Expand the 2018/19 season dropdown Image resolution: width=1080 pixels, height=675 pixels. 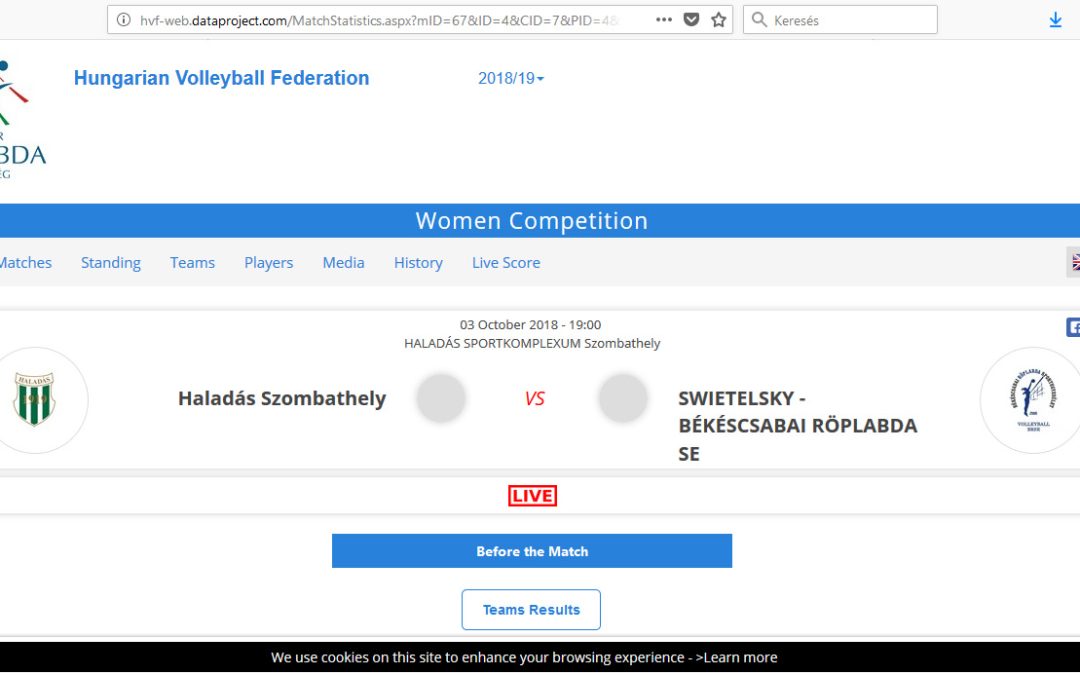(x=511, y=78)
